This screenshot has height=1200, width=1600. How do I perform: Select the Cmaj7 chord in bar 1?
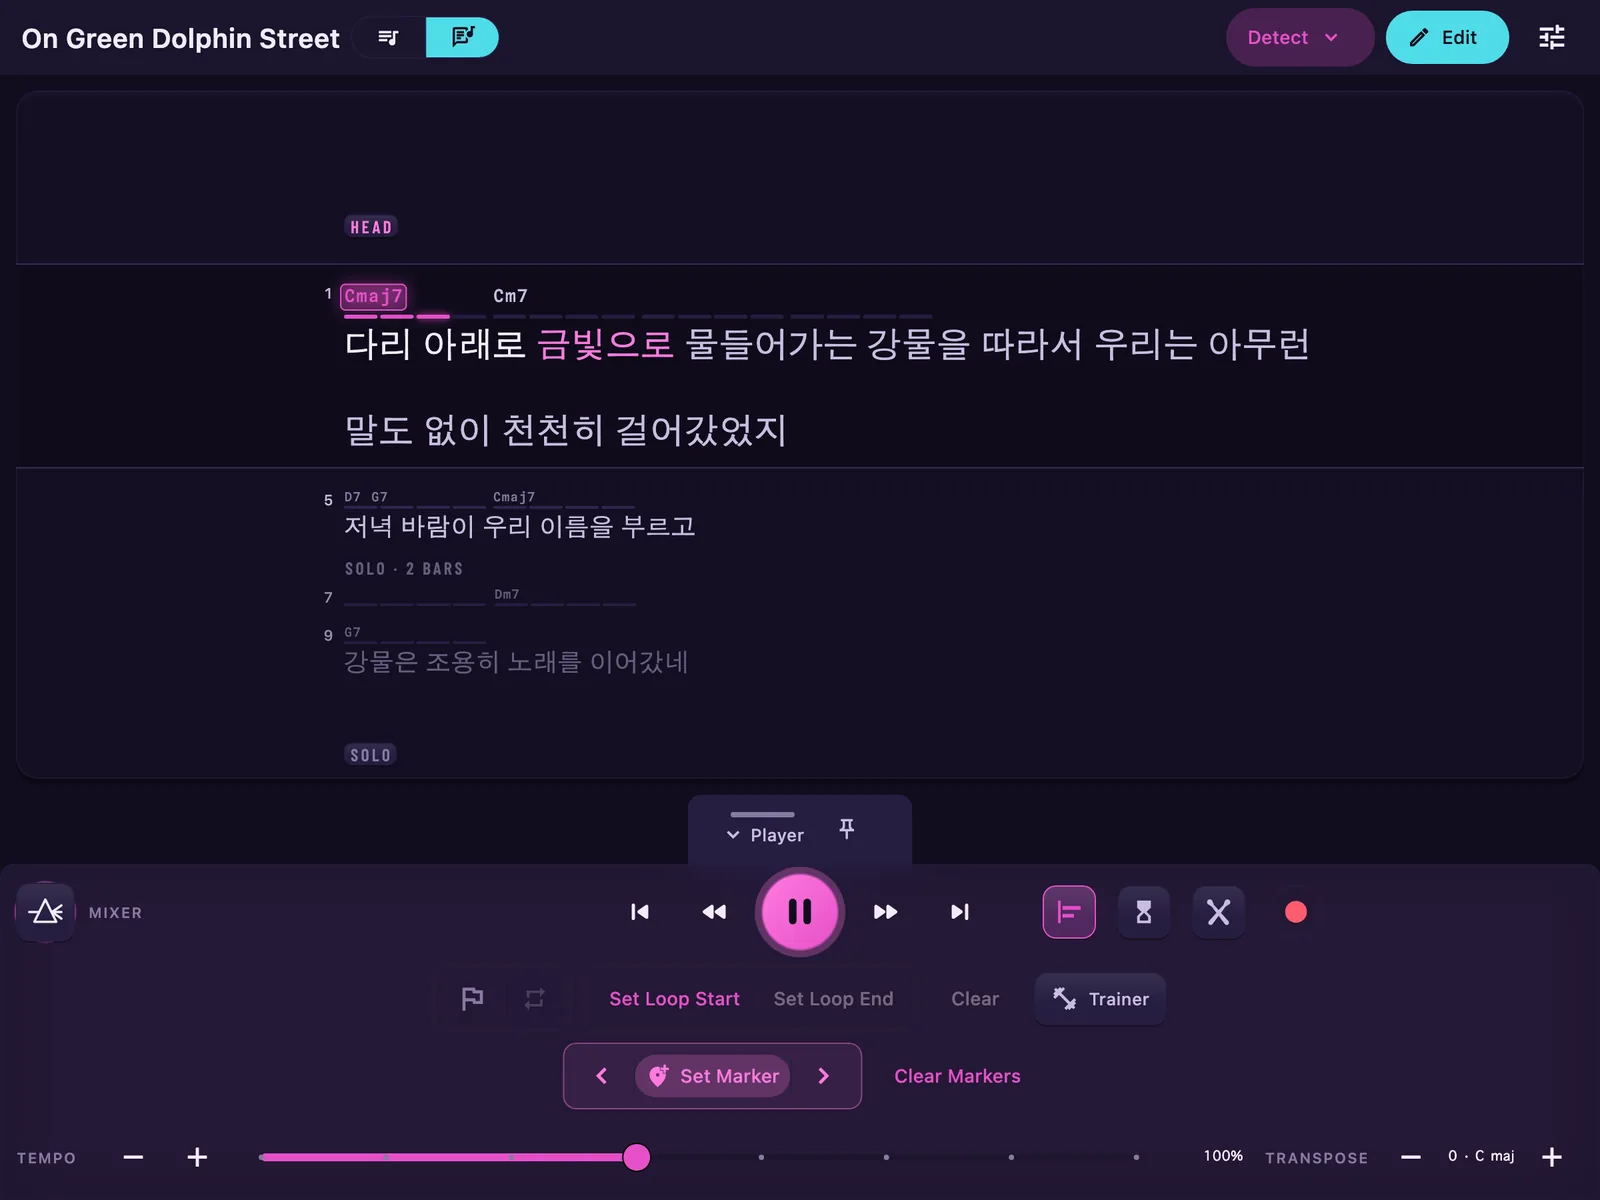tap(373, 296)
